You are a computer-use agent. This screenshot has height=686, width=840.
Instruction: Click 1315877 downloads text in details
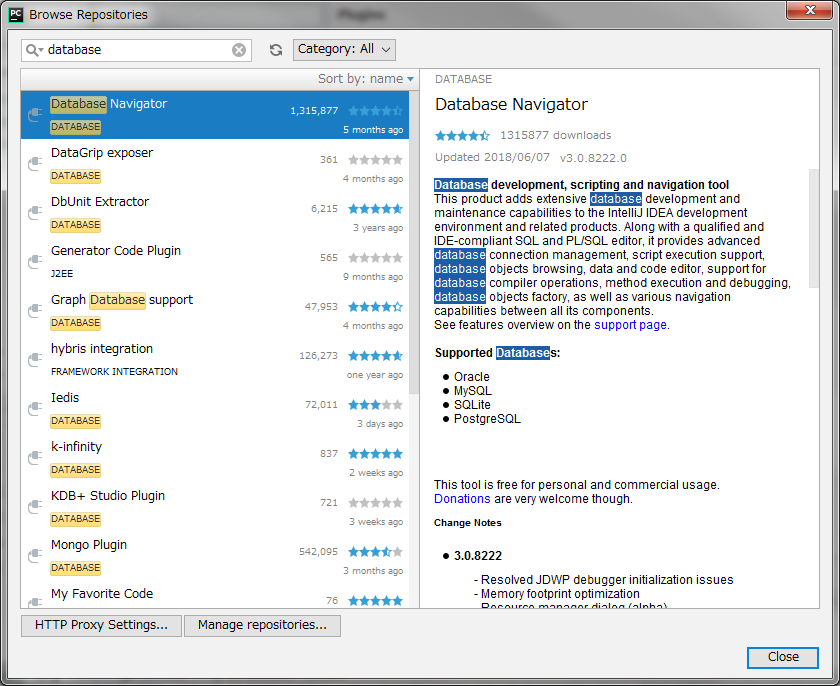(556, 135)
